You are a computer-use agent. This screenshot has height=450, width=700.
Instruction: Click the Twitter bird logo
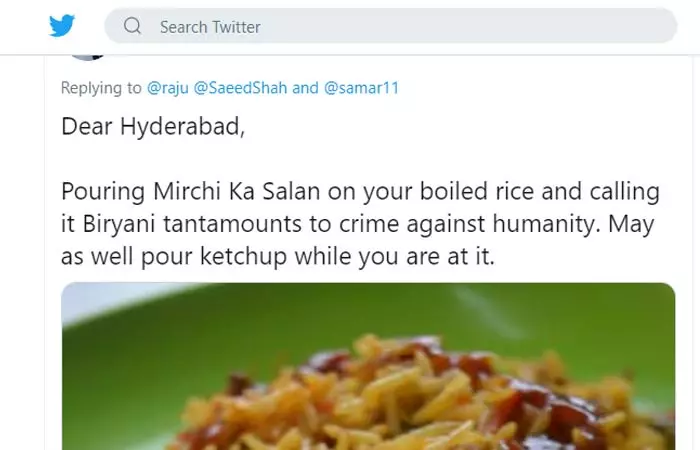click(62, 26)
